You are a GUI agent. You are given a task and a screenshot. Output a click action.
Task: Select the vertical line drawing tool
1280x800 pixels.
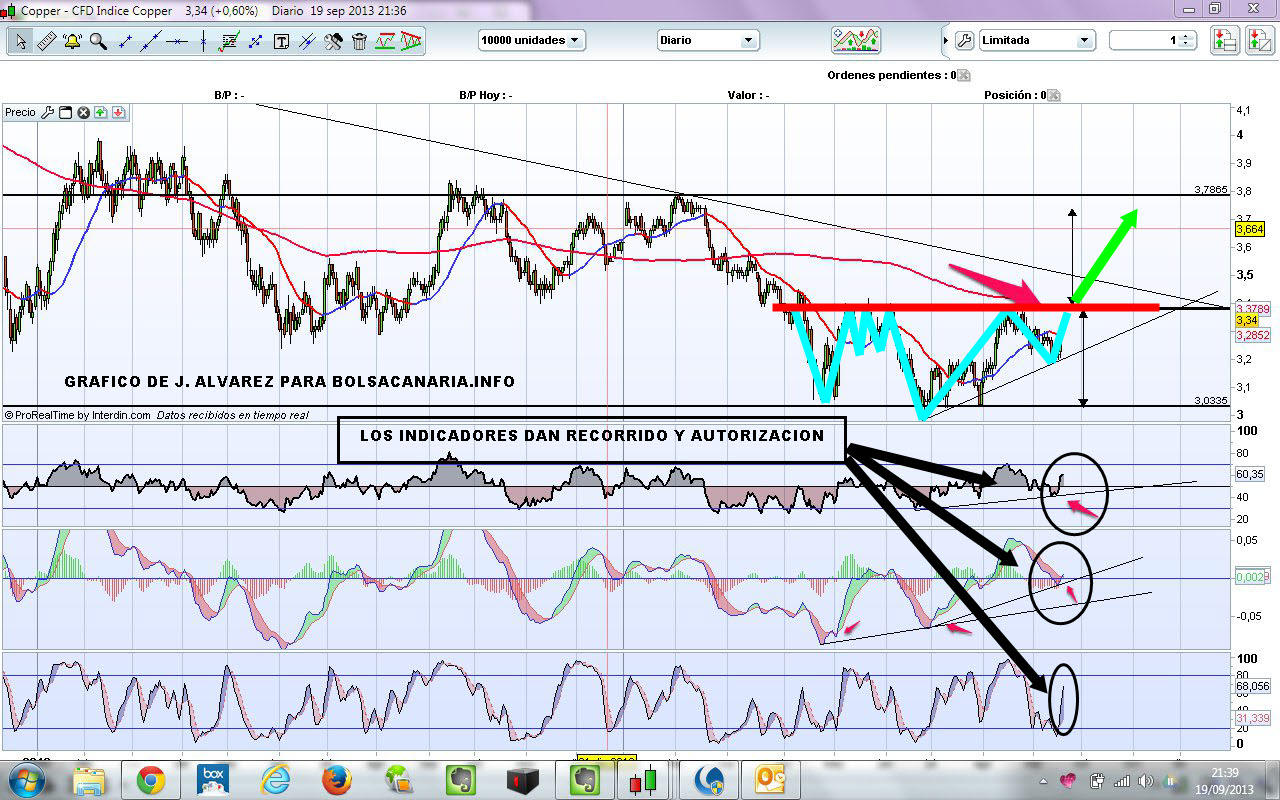point(203,41)
